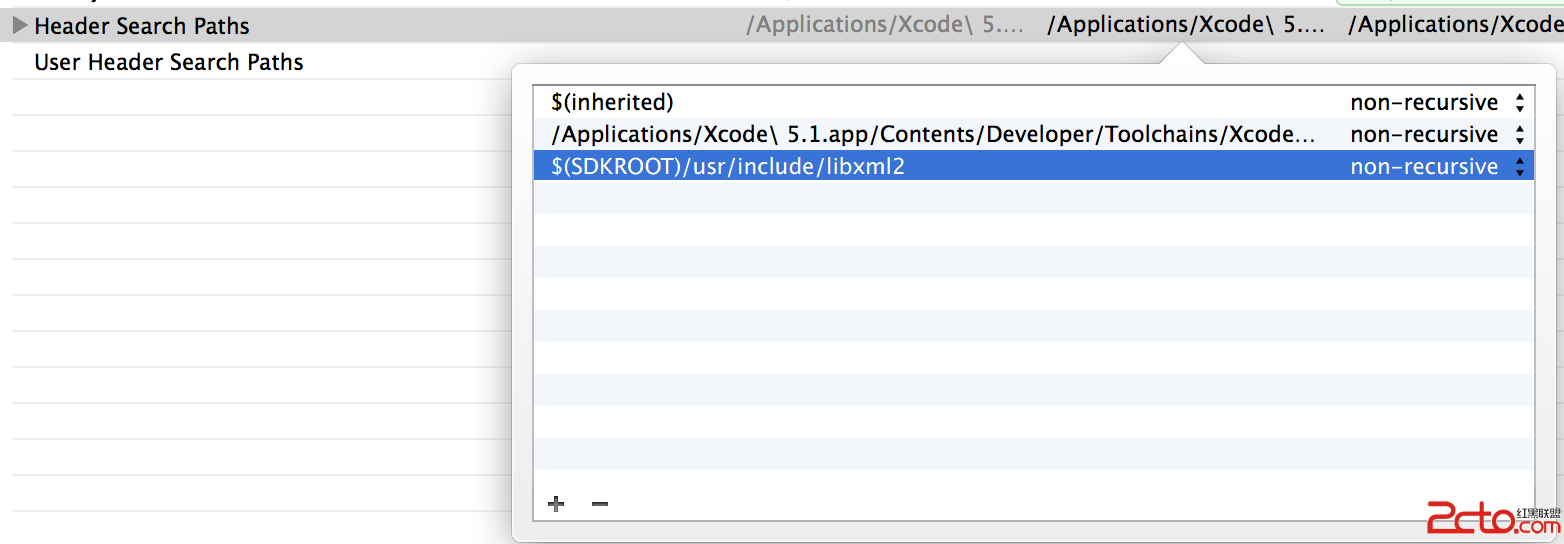
Task: Select the $(inherited) path entry
Action: [x=612, y=102]
